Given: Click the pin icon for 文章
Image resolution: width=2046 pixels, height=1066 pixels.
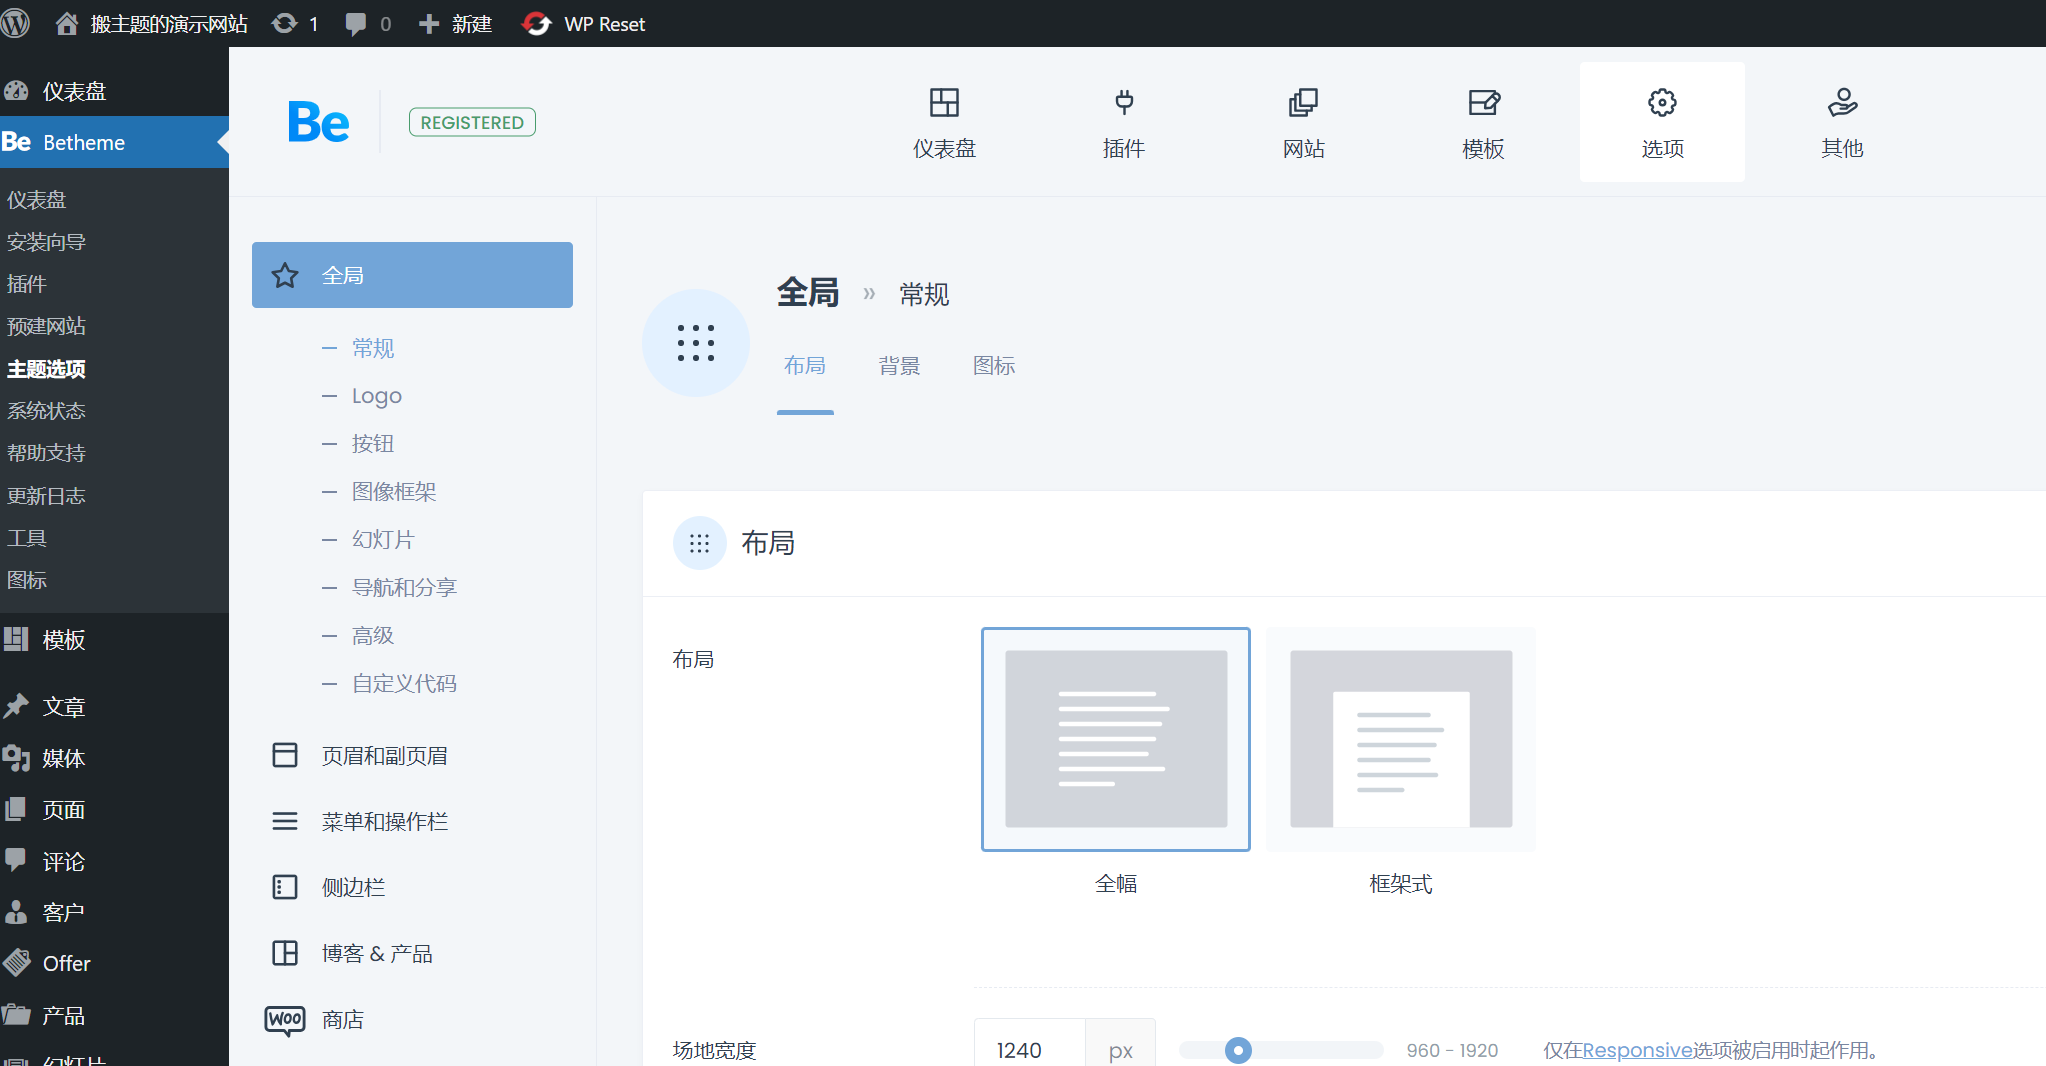Looking at the screenshot, I should pyautogui.click(x=15, y=706).
